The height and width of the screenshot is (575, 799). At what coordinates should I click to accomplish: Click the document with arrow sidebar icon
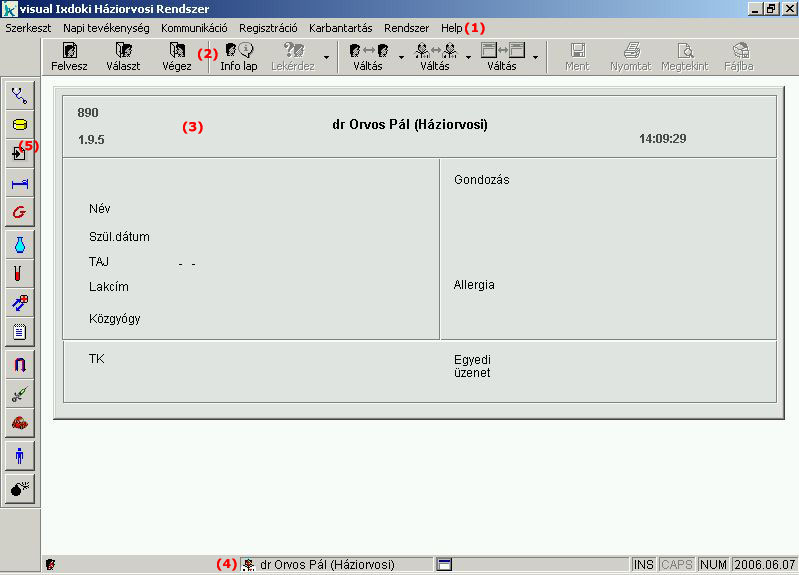[19, 153]
